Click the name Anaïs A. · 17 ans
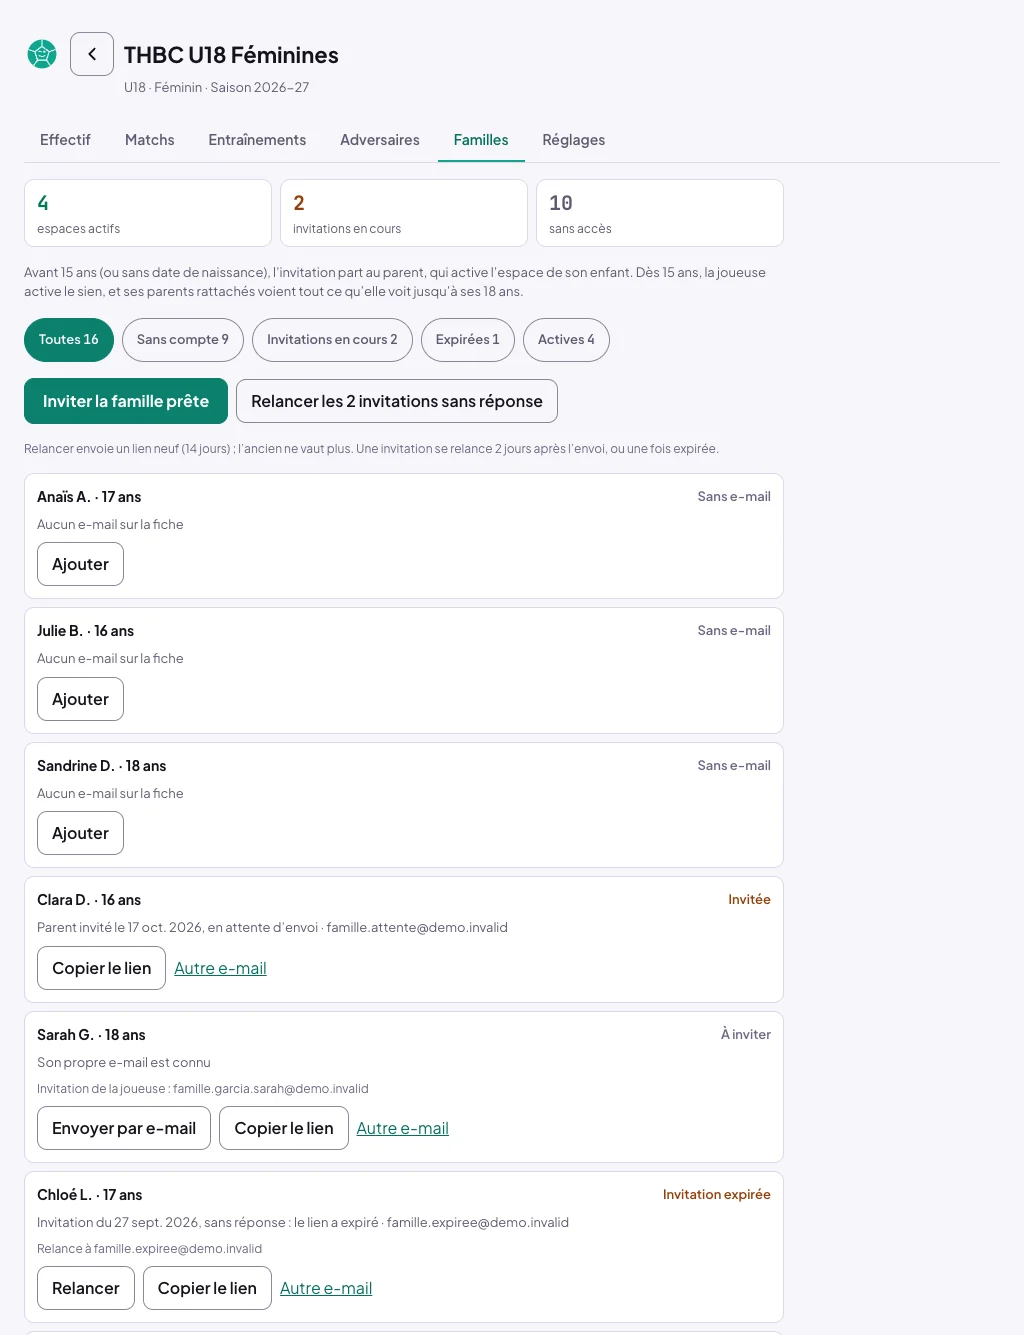The width and height of the screenshot is (1024, 1335). (x=89, y=497)
